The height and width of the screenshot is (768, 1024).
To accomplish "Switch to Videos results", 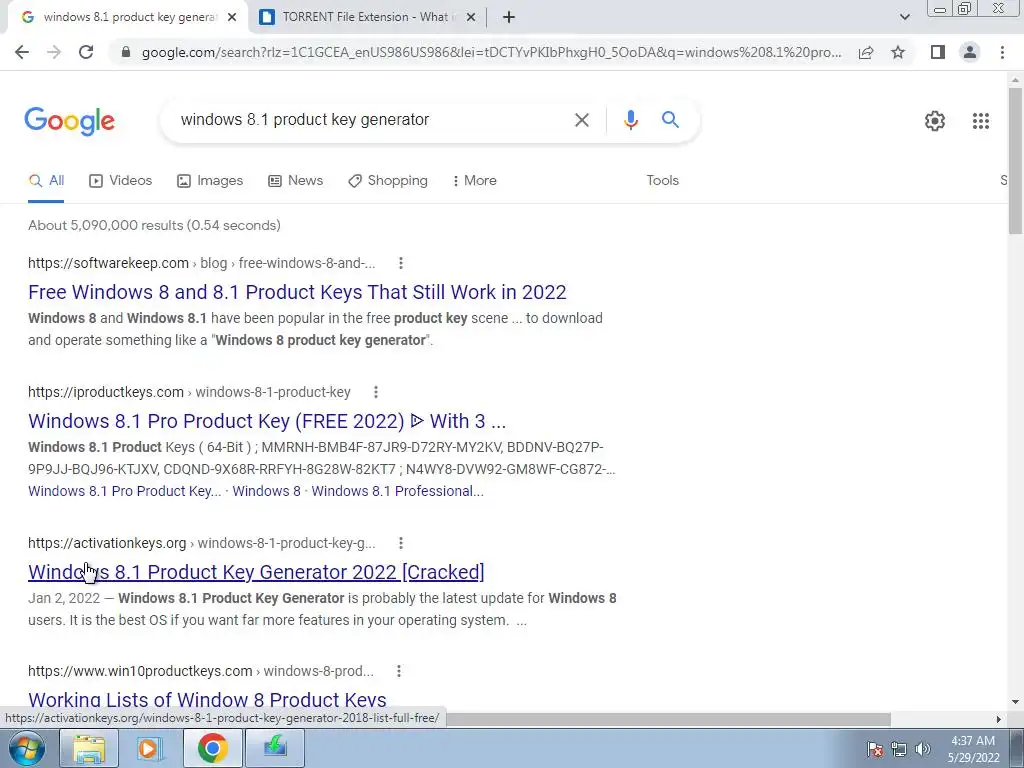I will tap(120, 181).
